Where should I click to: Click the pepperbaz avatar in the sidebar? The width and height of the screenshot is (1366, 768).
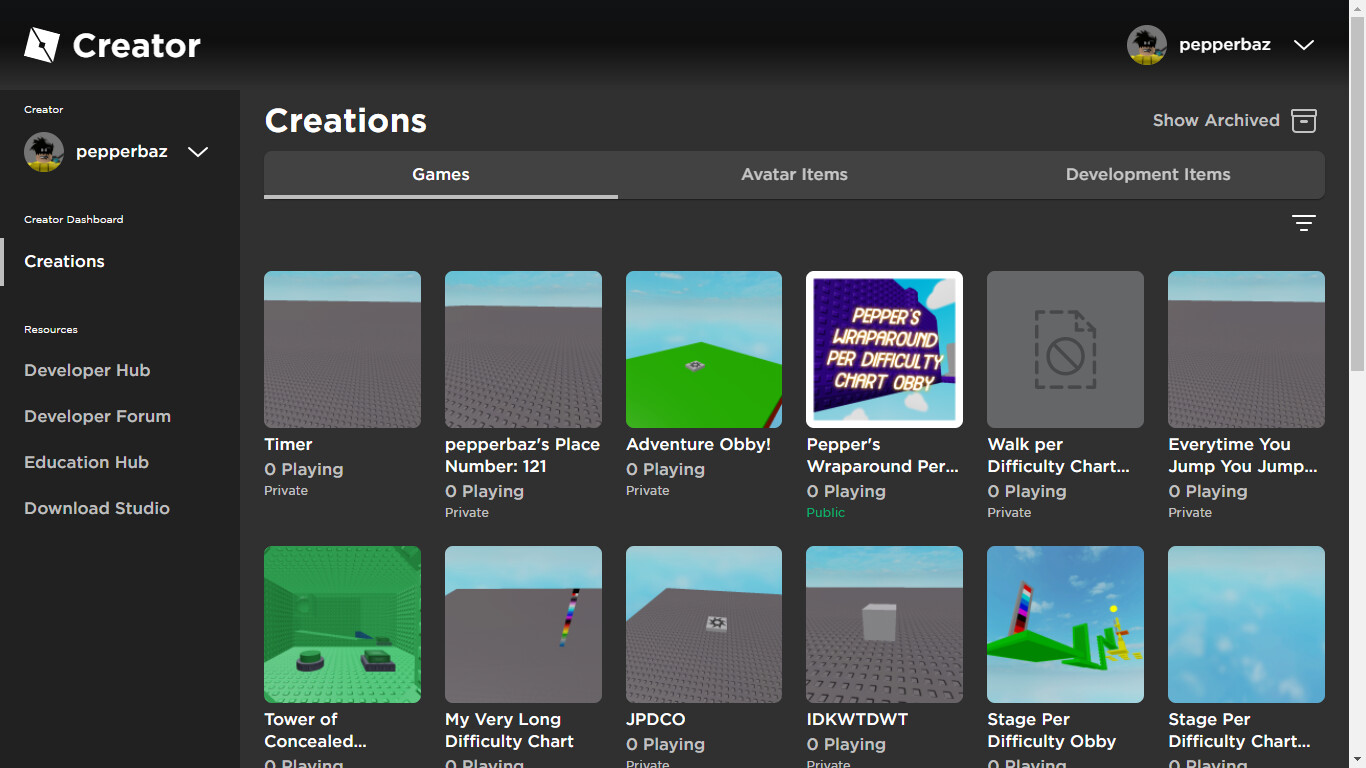pos(43,152)
